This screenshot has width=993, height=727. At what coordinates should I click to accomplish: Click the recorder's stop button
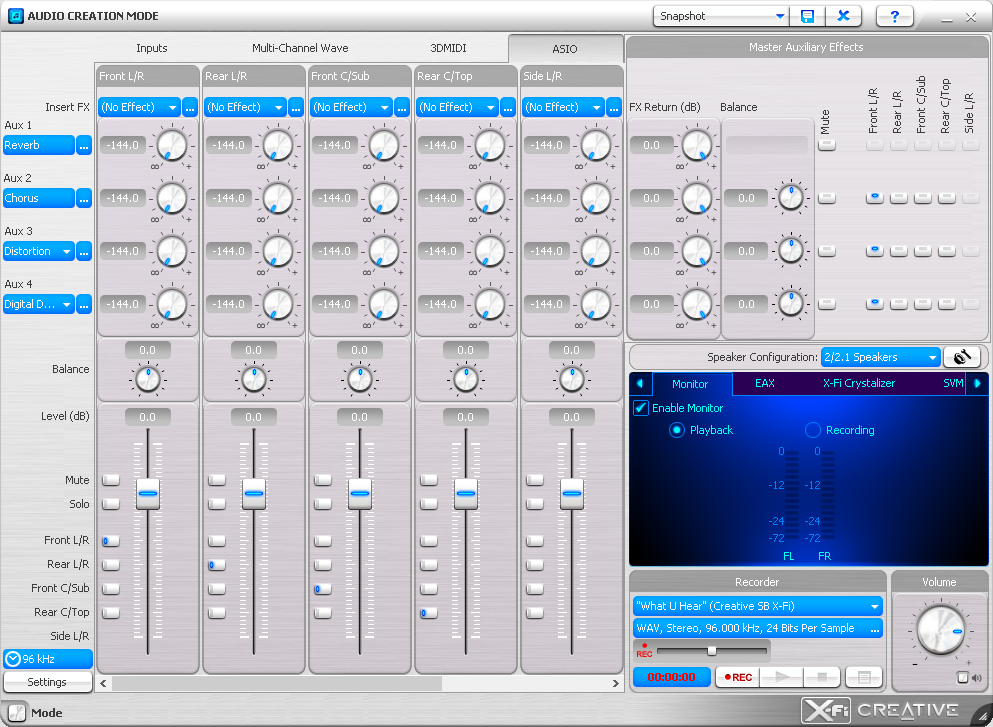(822, 677)
